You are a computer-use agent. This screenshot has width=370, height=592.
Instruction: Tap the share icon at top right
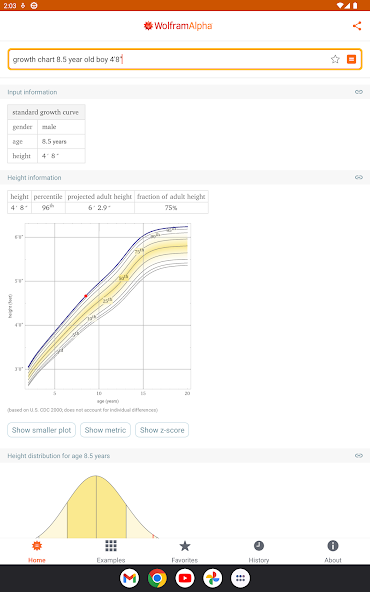pos(357,26)
